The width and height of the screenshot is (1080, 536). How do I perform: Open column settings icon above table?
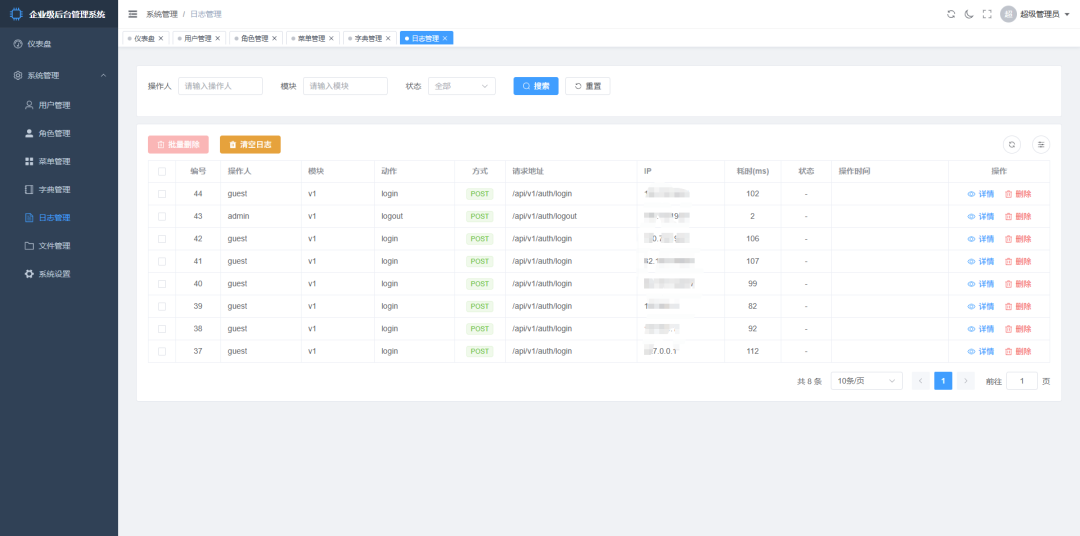tap(1041, 145)
